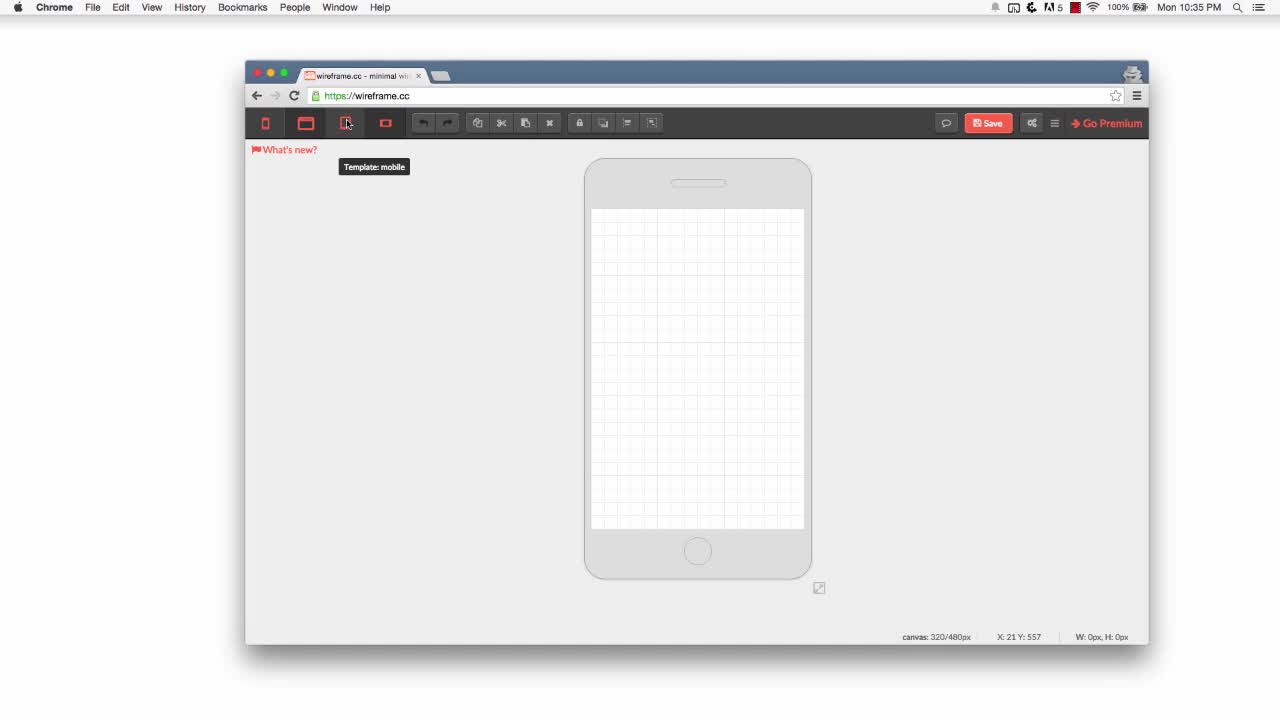This screenshot has height=720, width=1280.
Task: Click the 100% battery indicator
Action: click(x=1127, y=7)
